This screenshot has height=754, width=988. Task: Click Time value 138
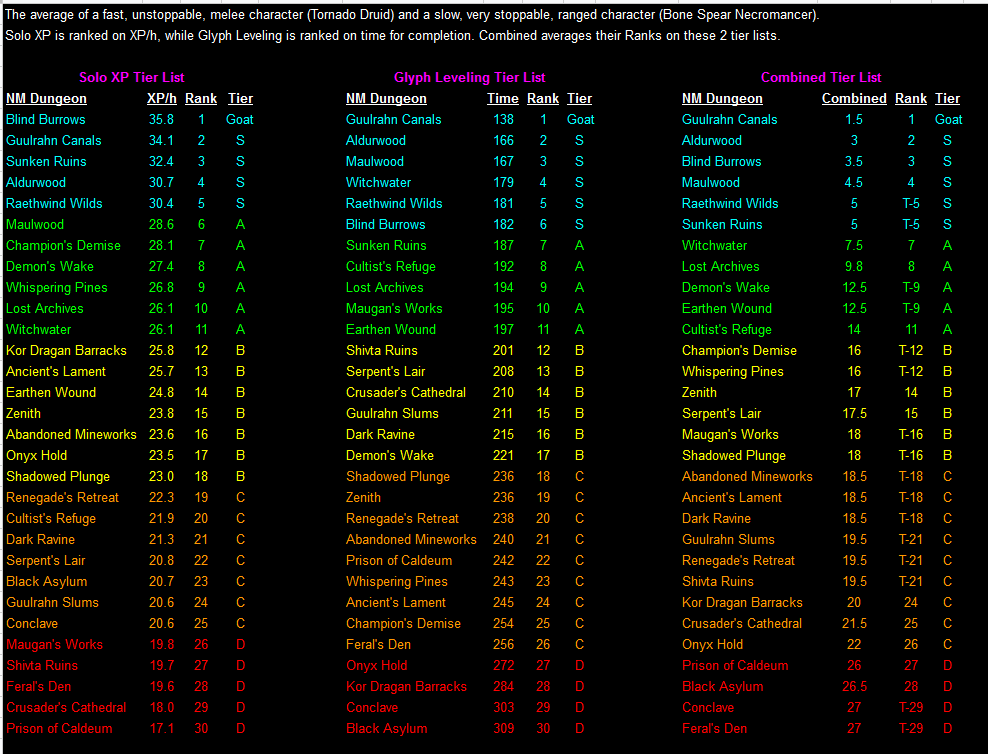click(503, 119)
